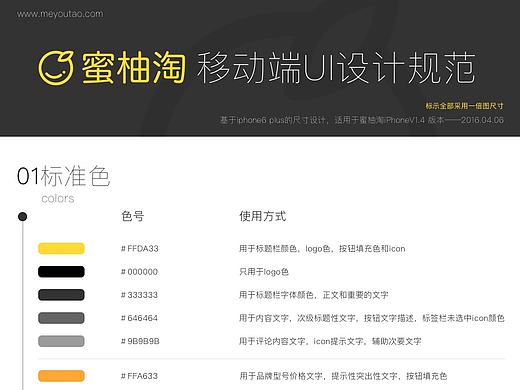Click usage text 用于标题栏颜色，logo色

(x=322, y=249)
